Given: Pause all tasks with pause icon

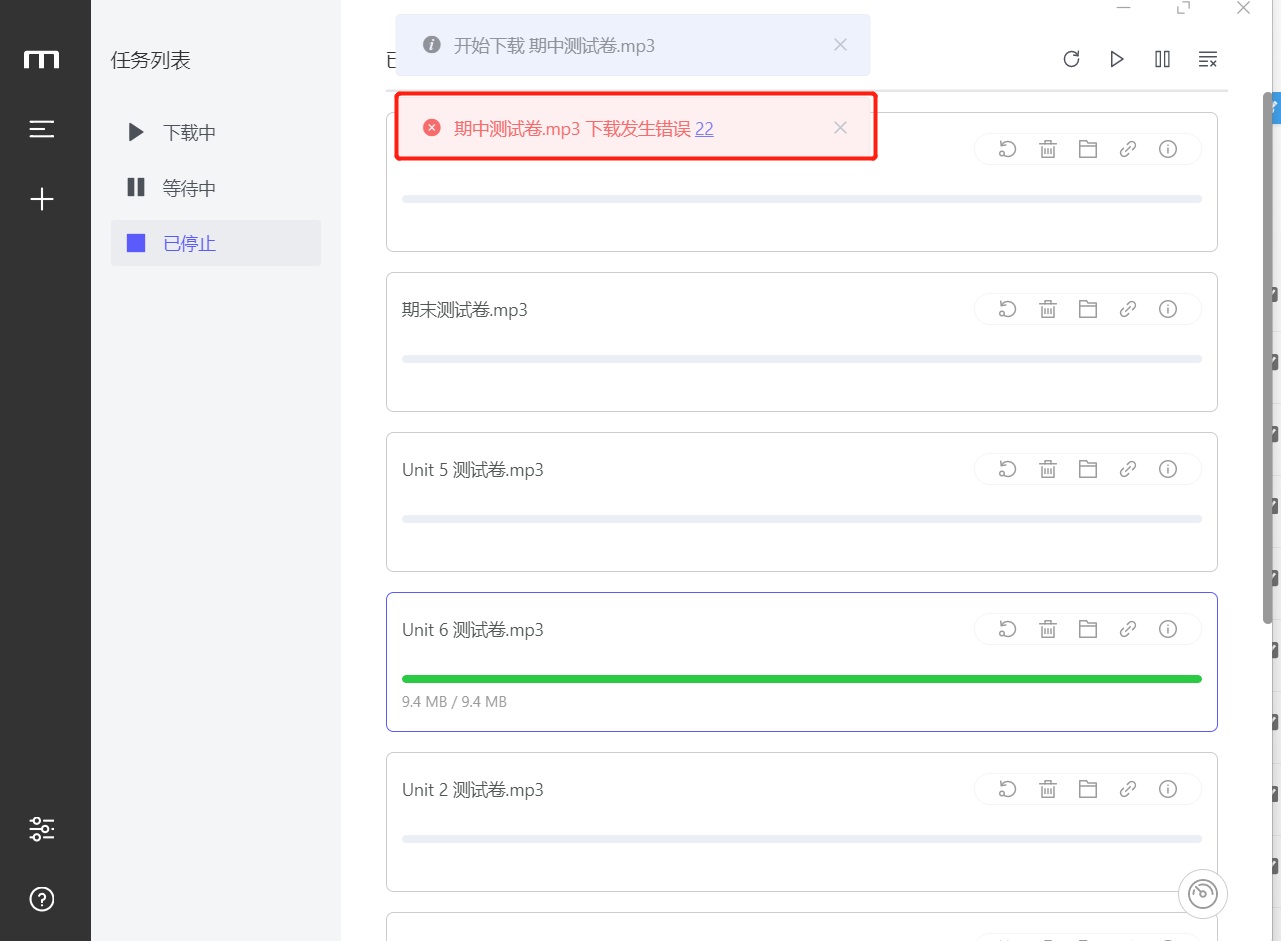Looking at the screenshot, I should pyautogui.click(x=1162, y=59).
